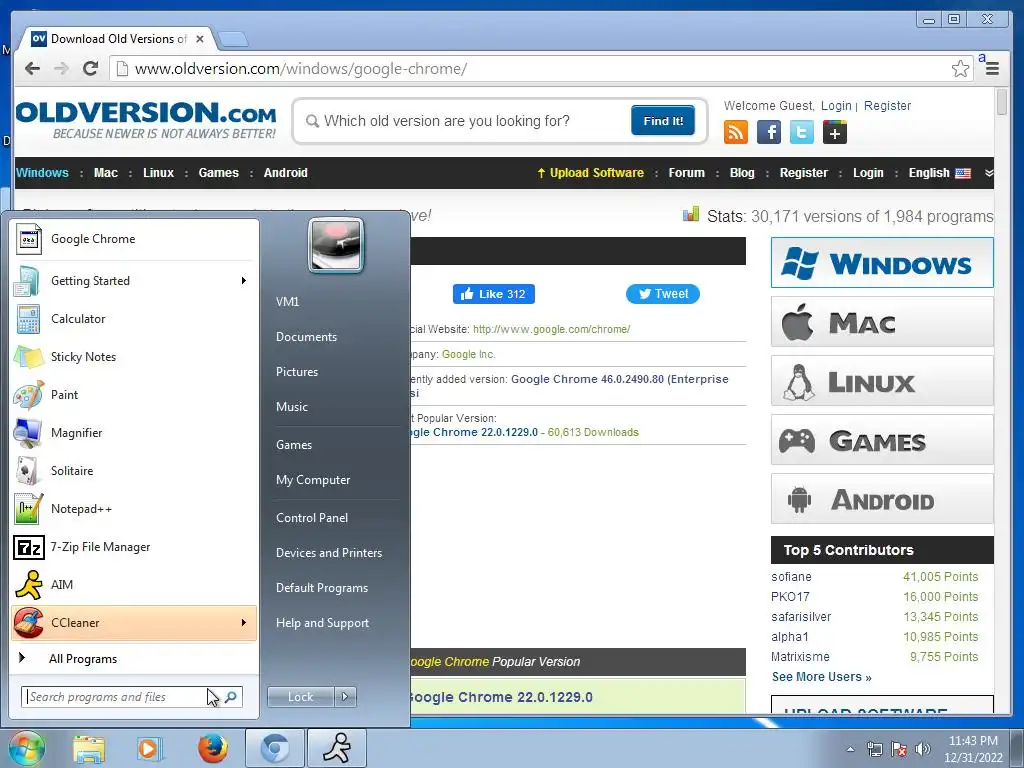1024x768 pixels.
Task: Click the page vertical scrollbar thumb
Action: coord(1002,103)
